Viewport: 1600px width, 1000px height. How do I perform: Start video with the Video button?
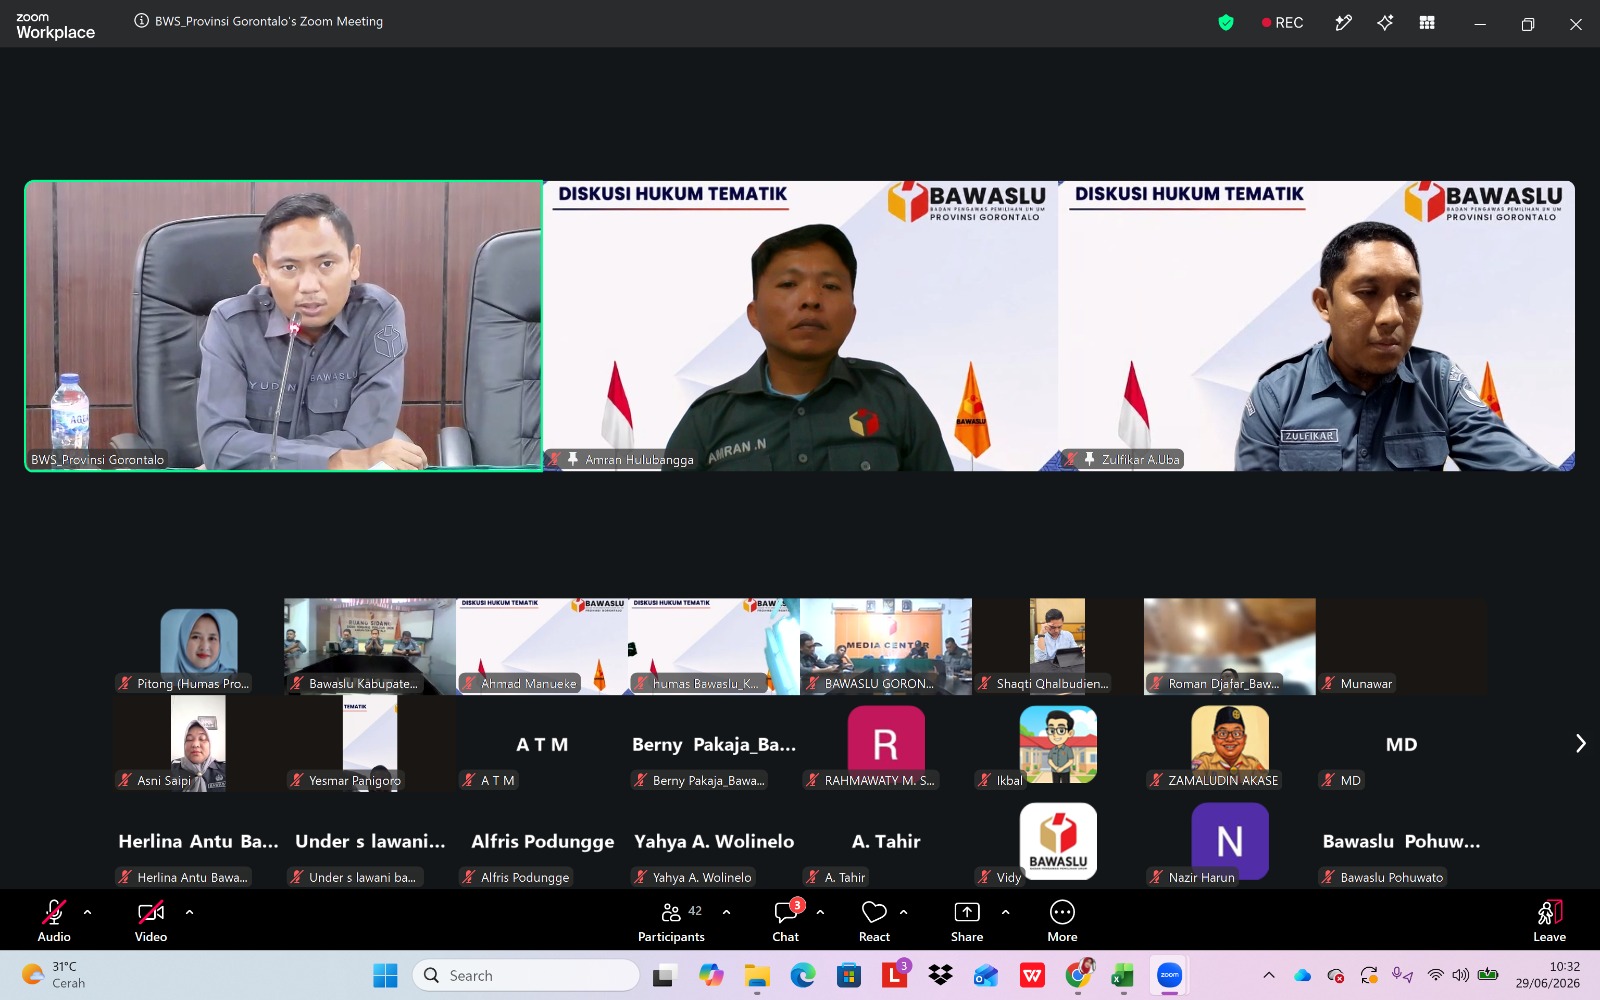(151, 920)
